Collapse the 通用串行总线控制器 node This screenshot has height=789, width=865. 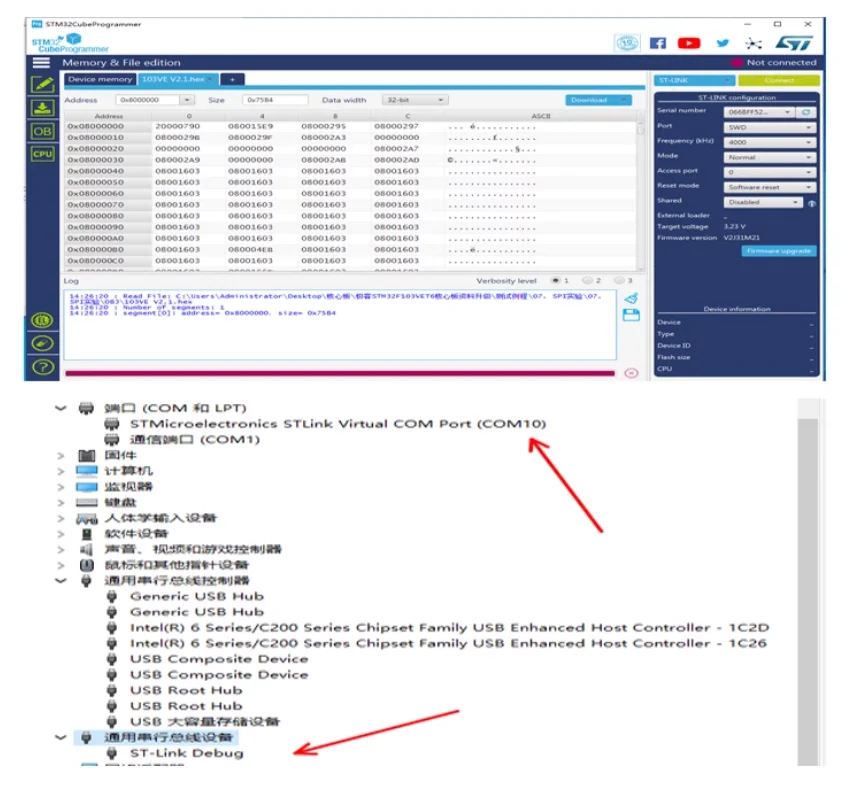[x=61, y=580]
